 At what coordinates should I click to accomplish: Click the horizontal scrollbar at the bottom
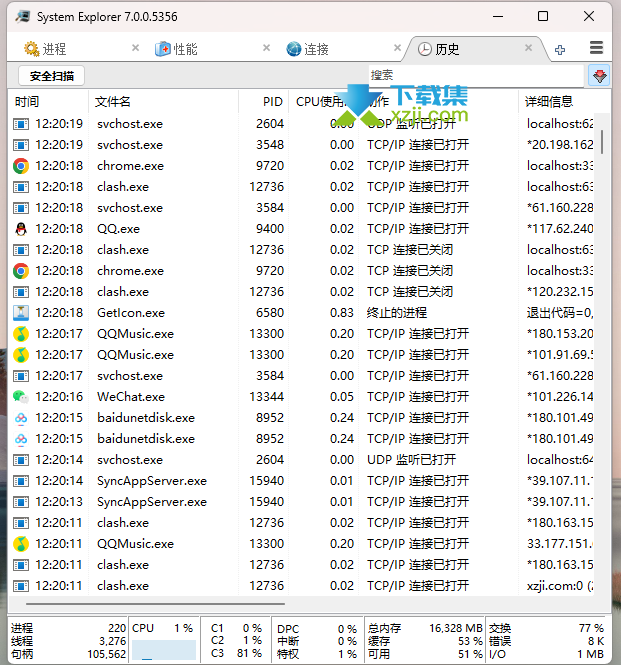pos(155,604)
